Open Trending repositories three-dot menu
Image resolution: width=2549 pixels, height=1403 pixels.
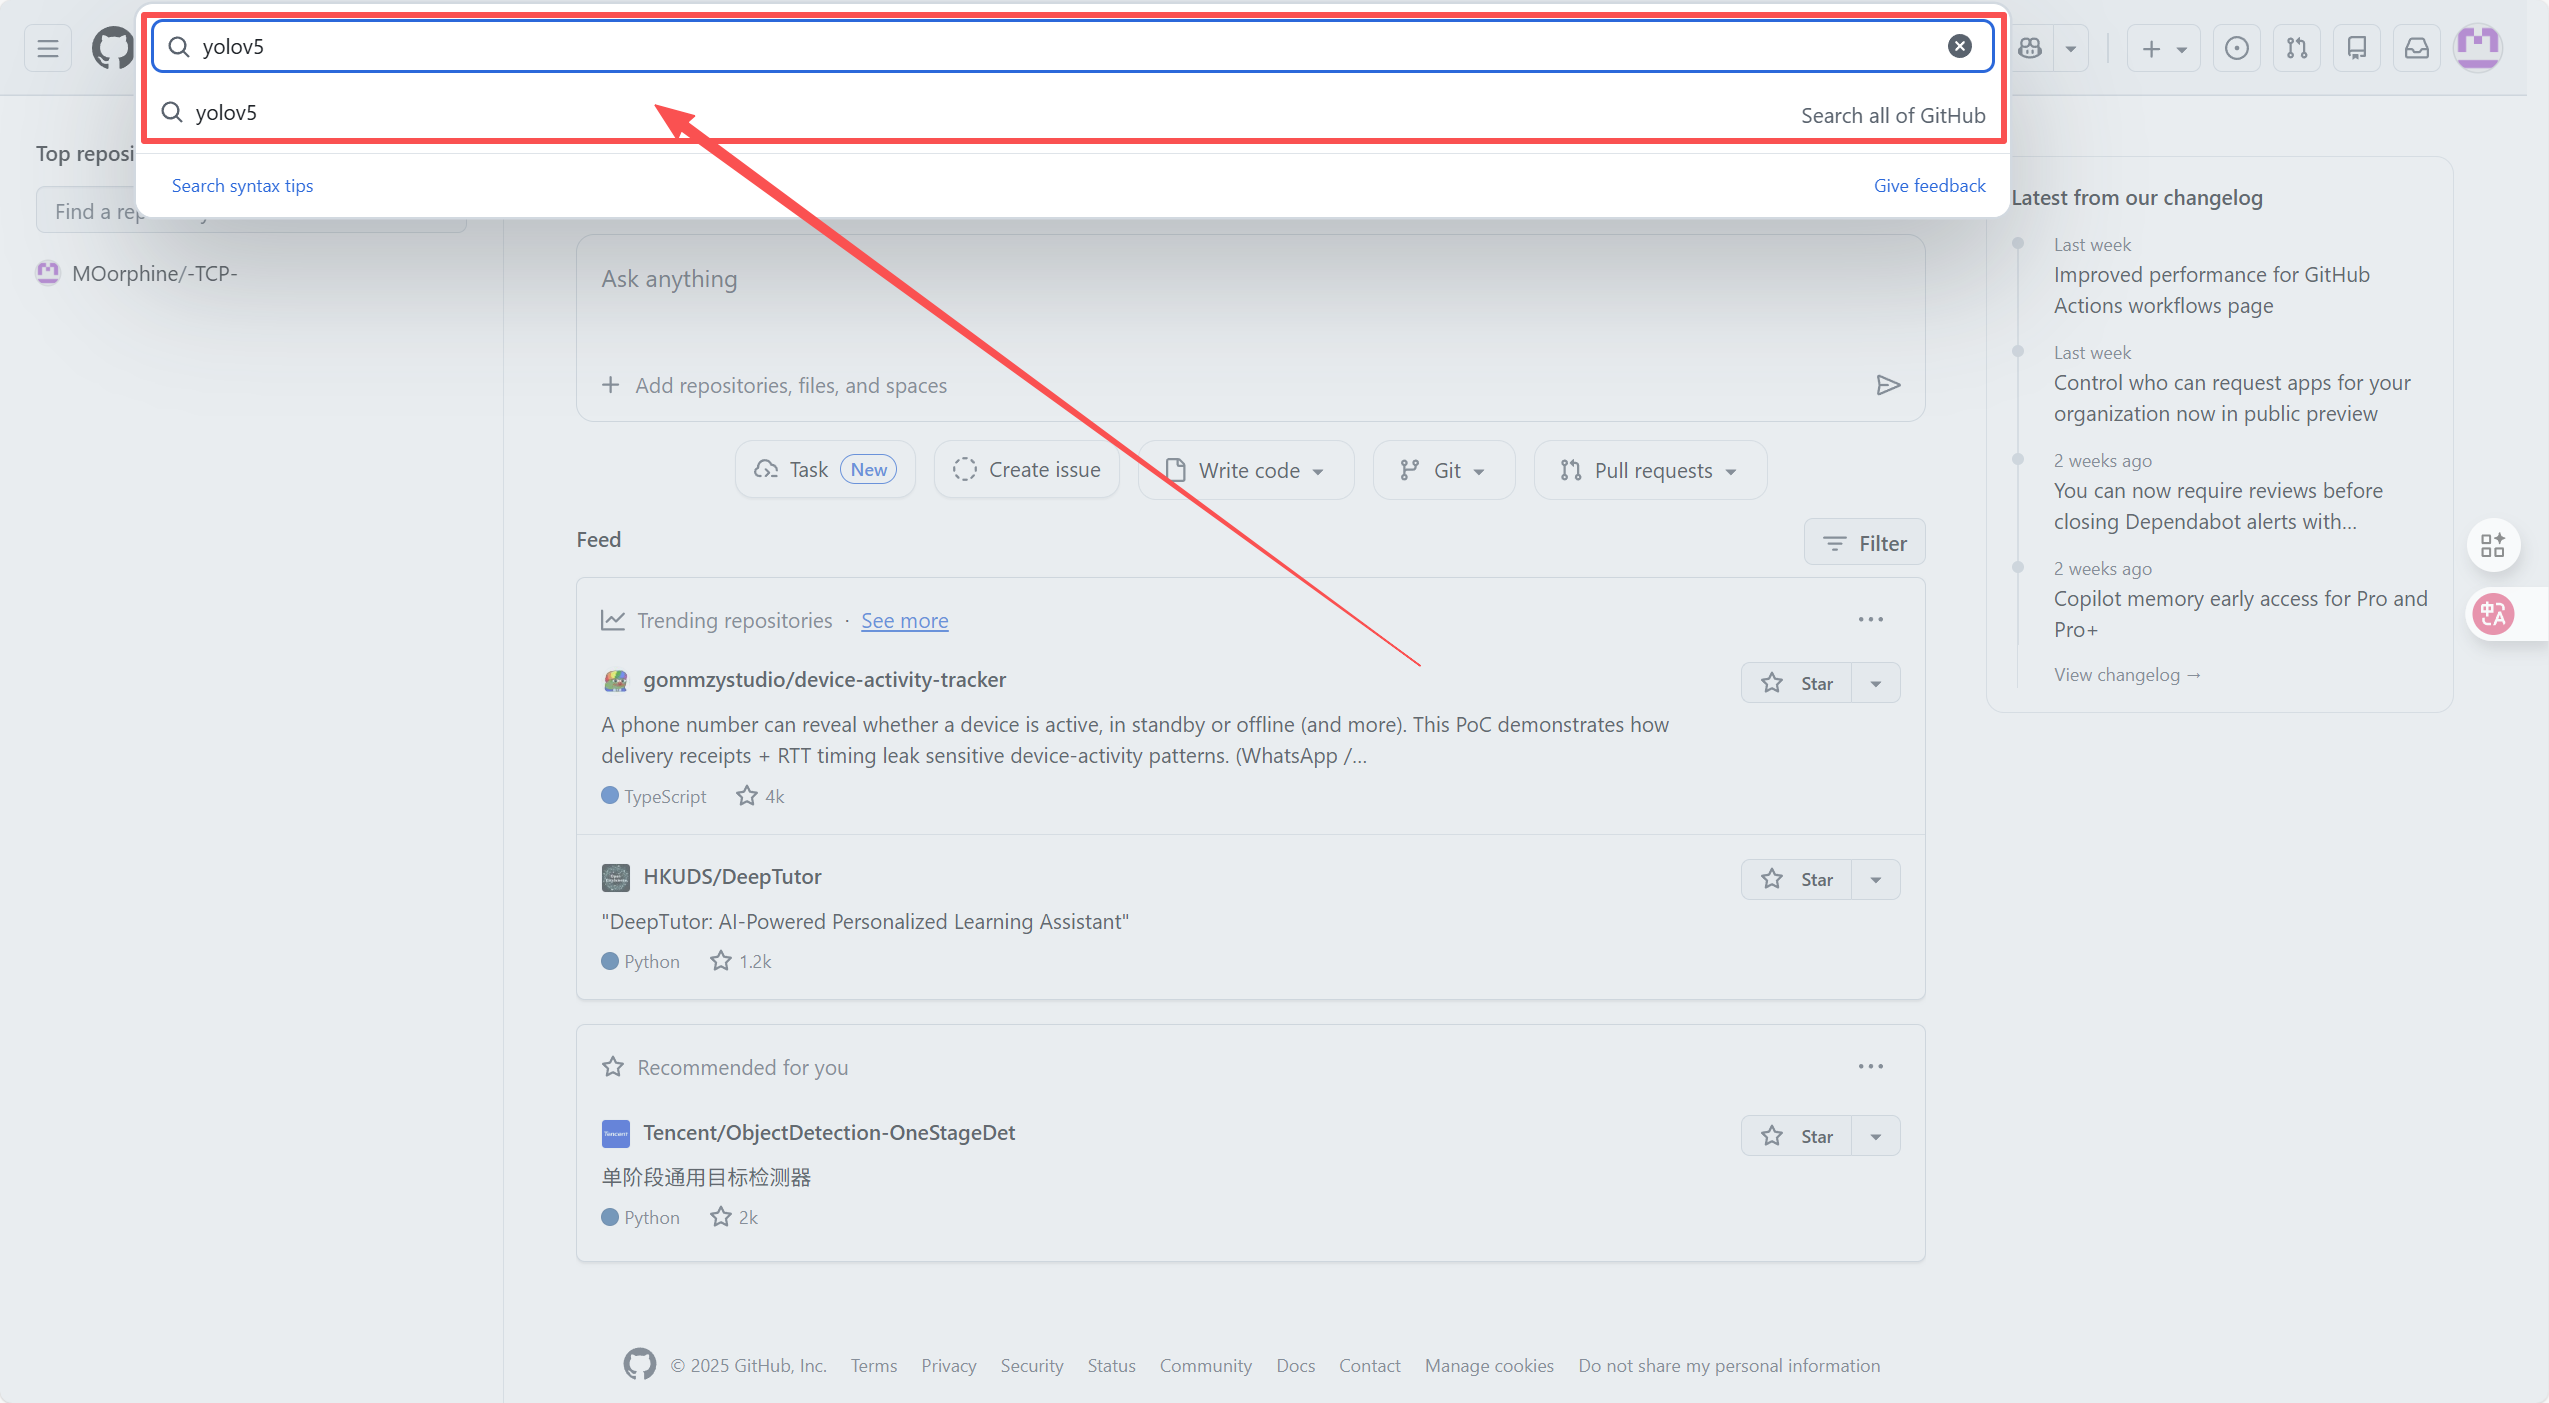click(x=1870, y=620)
